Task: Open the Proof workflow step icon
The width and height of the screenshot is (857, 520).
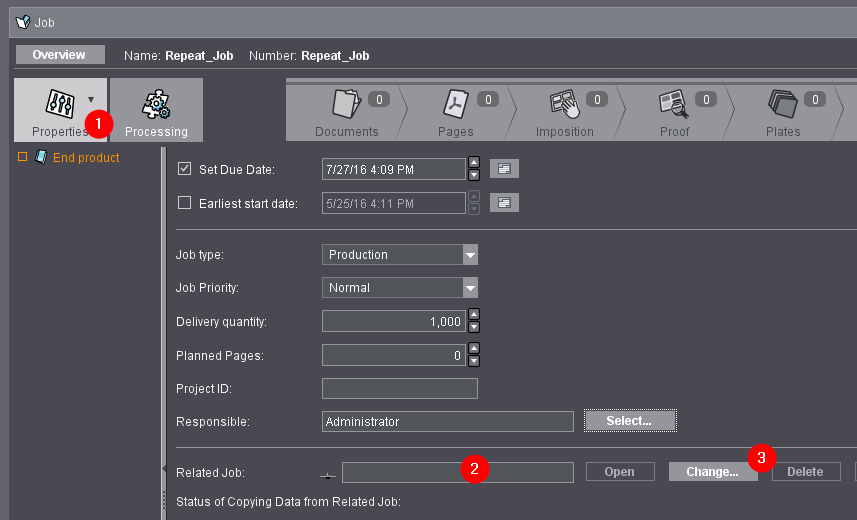Action: click(x=672, y=104)
